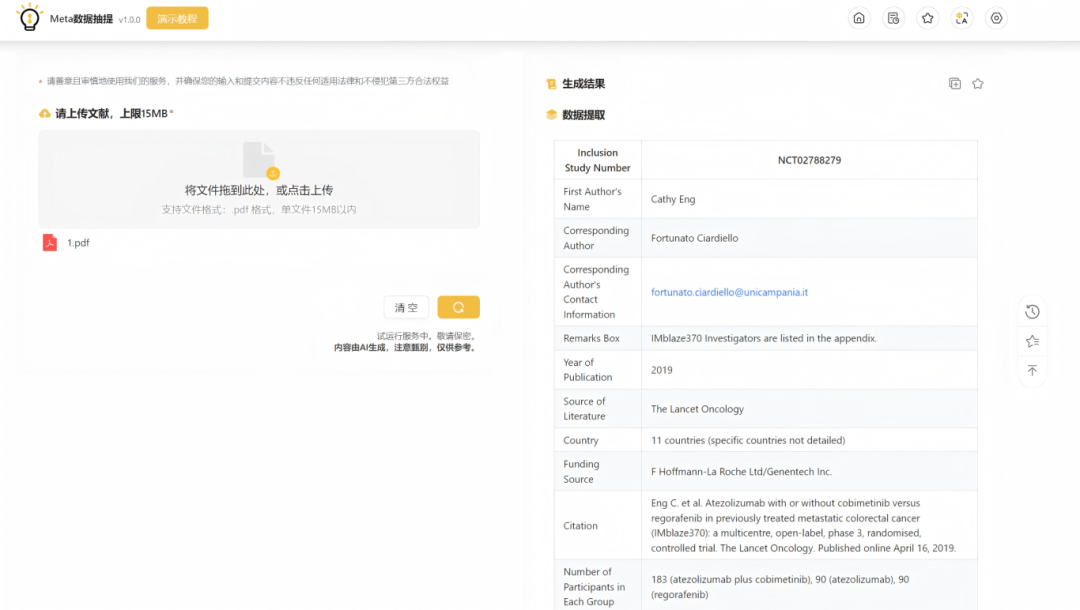1080x610 pixels.
Task: Click the orange refresh generate button
Action: point(458,308)
